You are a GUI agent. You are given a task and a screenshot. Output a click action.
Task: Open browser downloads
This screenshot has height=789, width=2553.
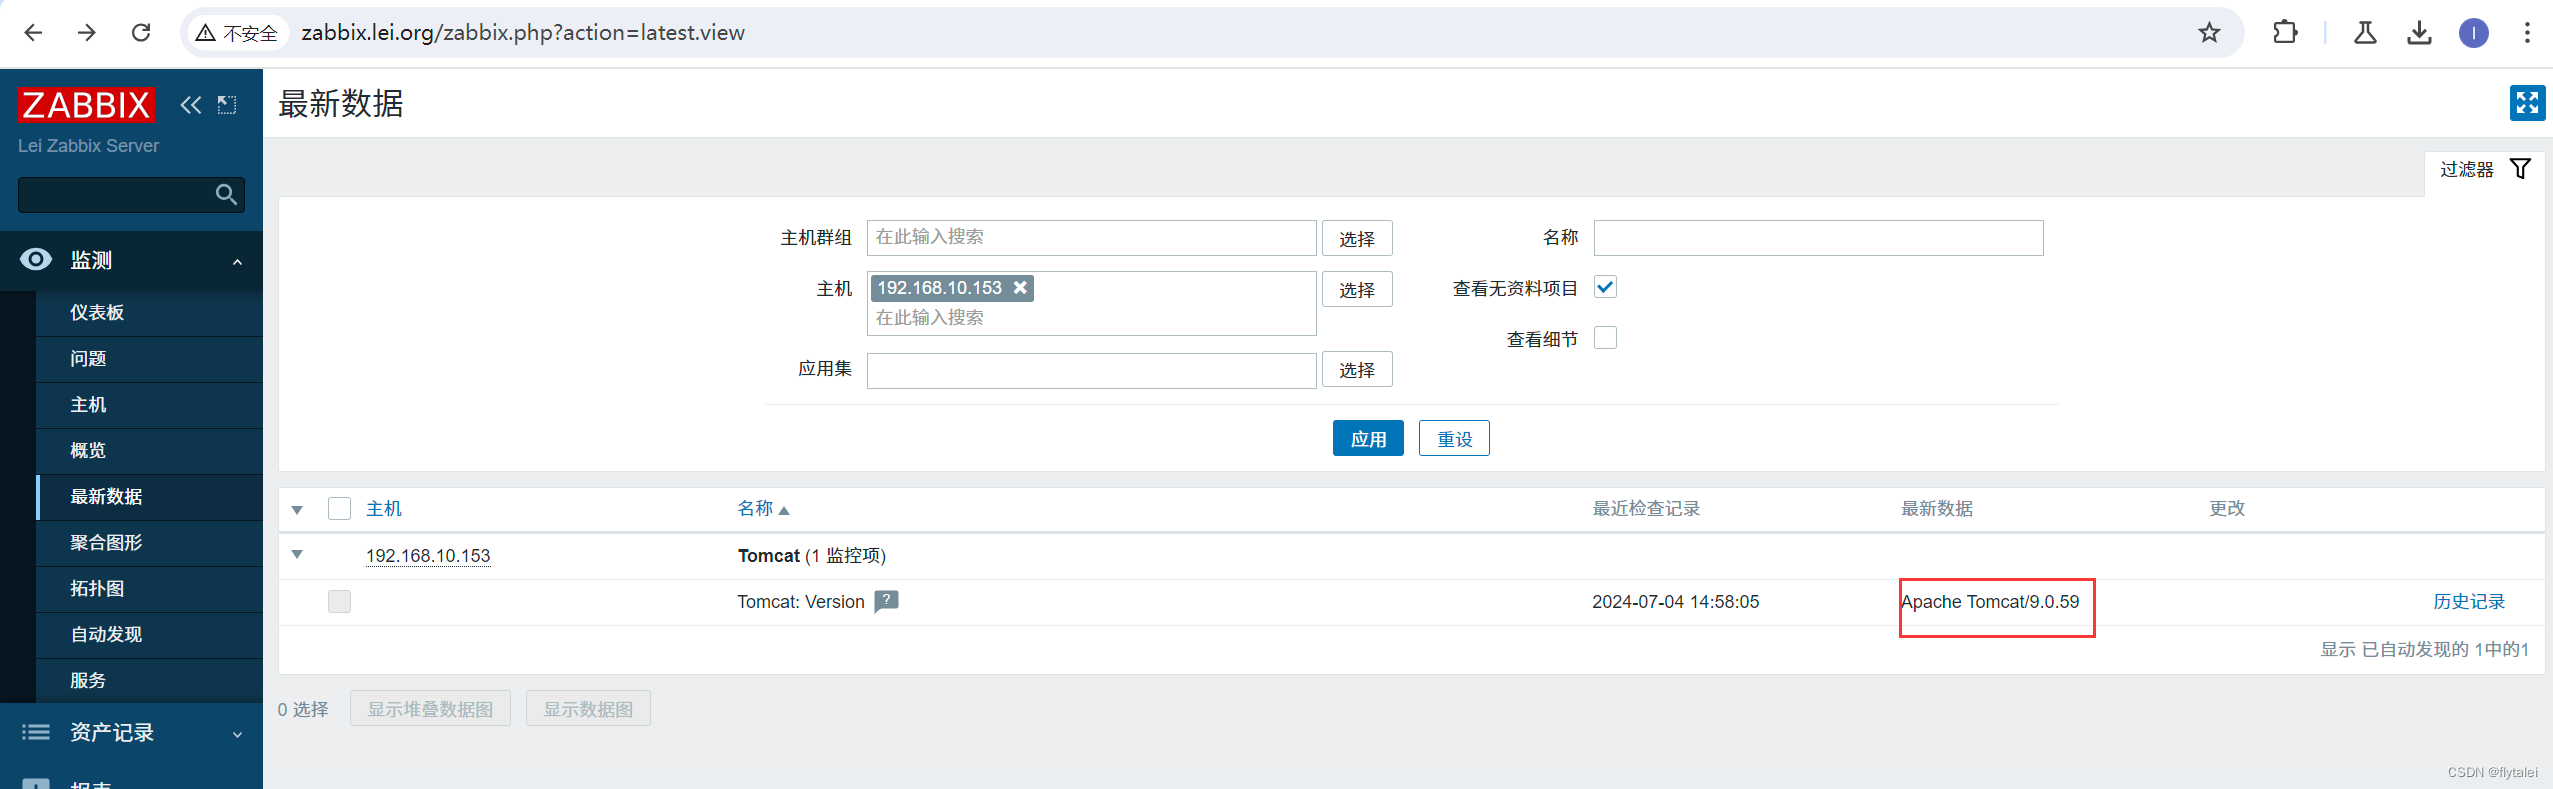[2419, 33]
